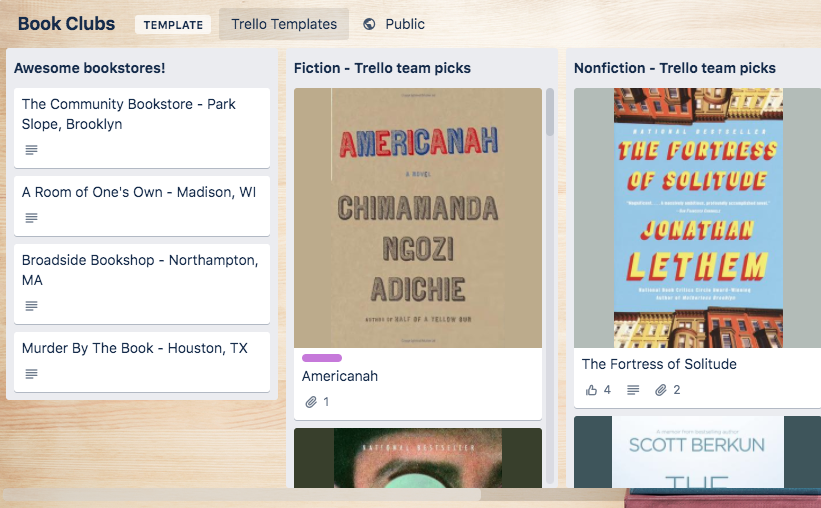This screenshot has height=508, width=821.
Task: Open Broadside Bookshop - Northampton card
Action: click(x=142, y=284)
